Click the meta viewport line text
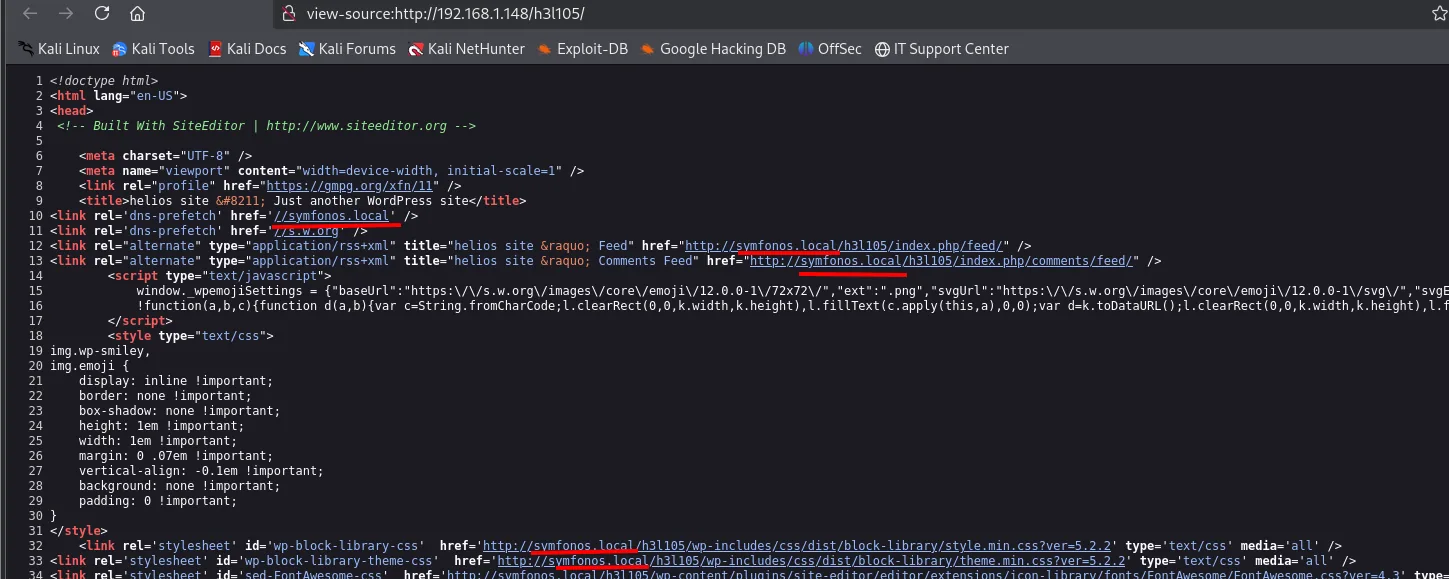This screenshot has width=1449, height=579. pyautogui.click(x=332, y=171)
